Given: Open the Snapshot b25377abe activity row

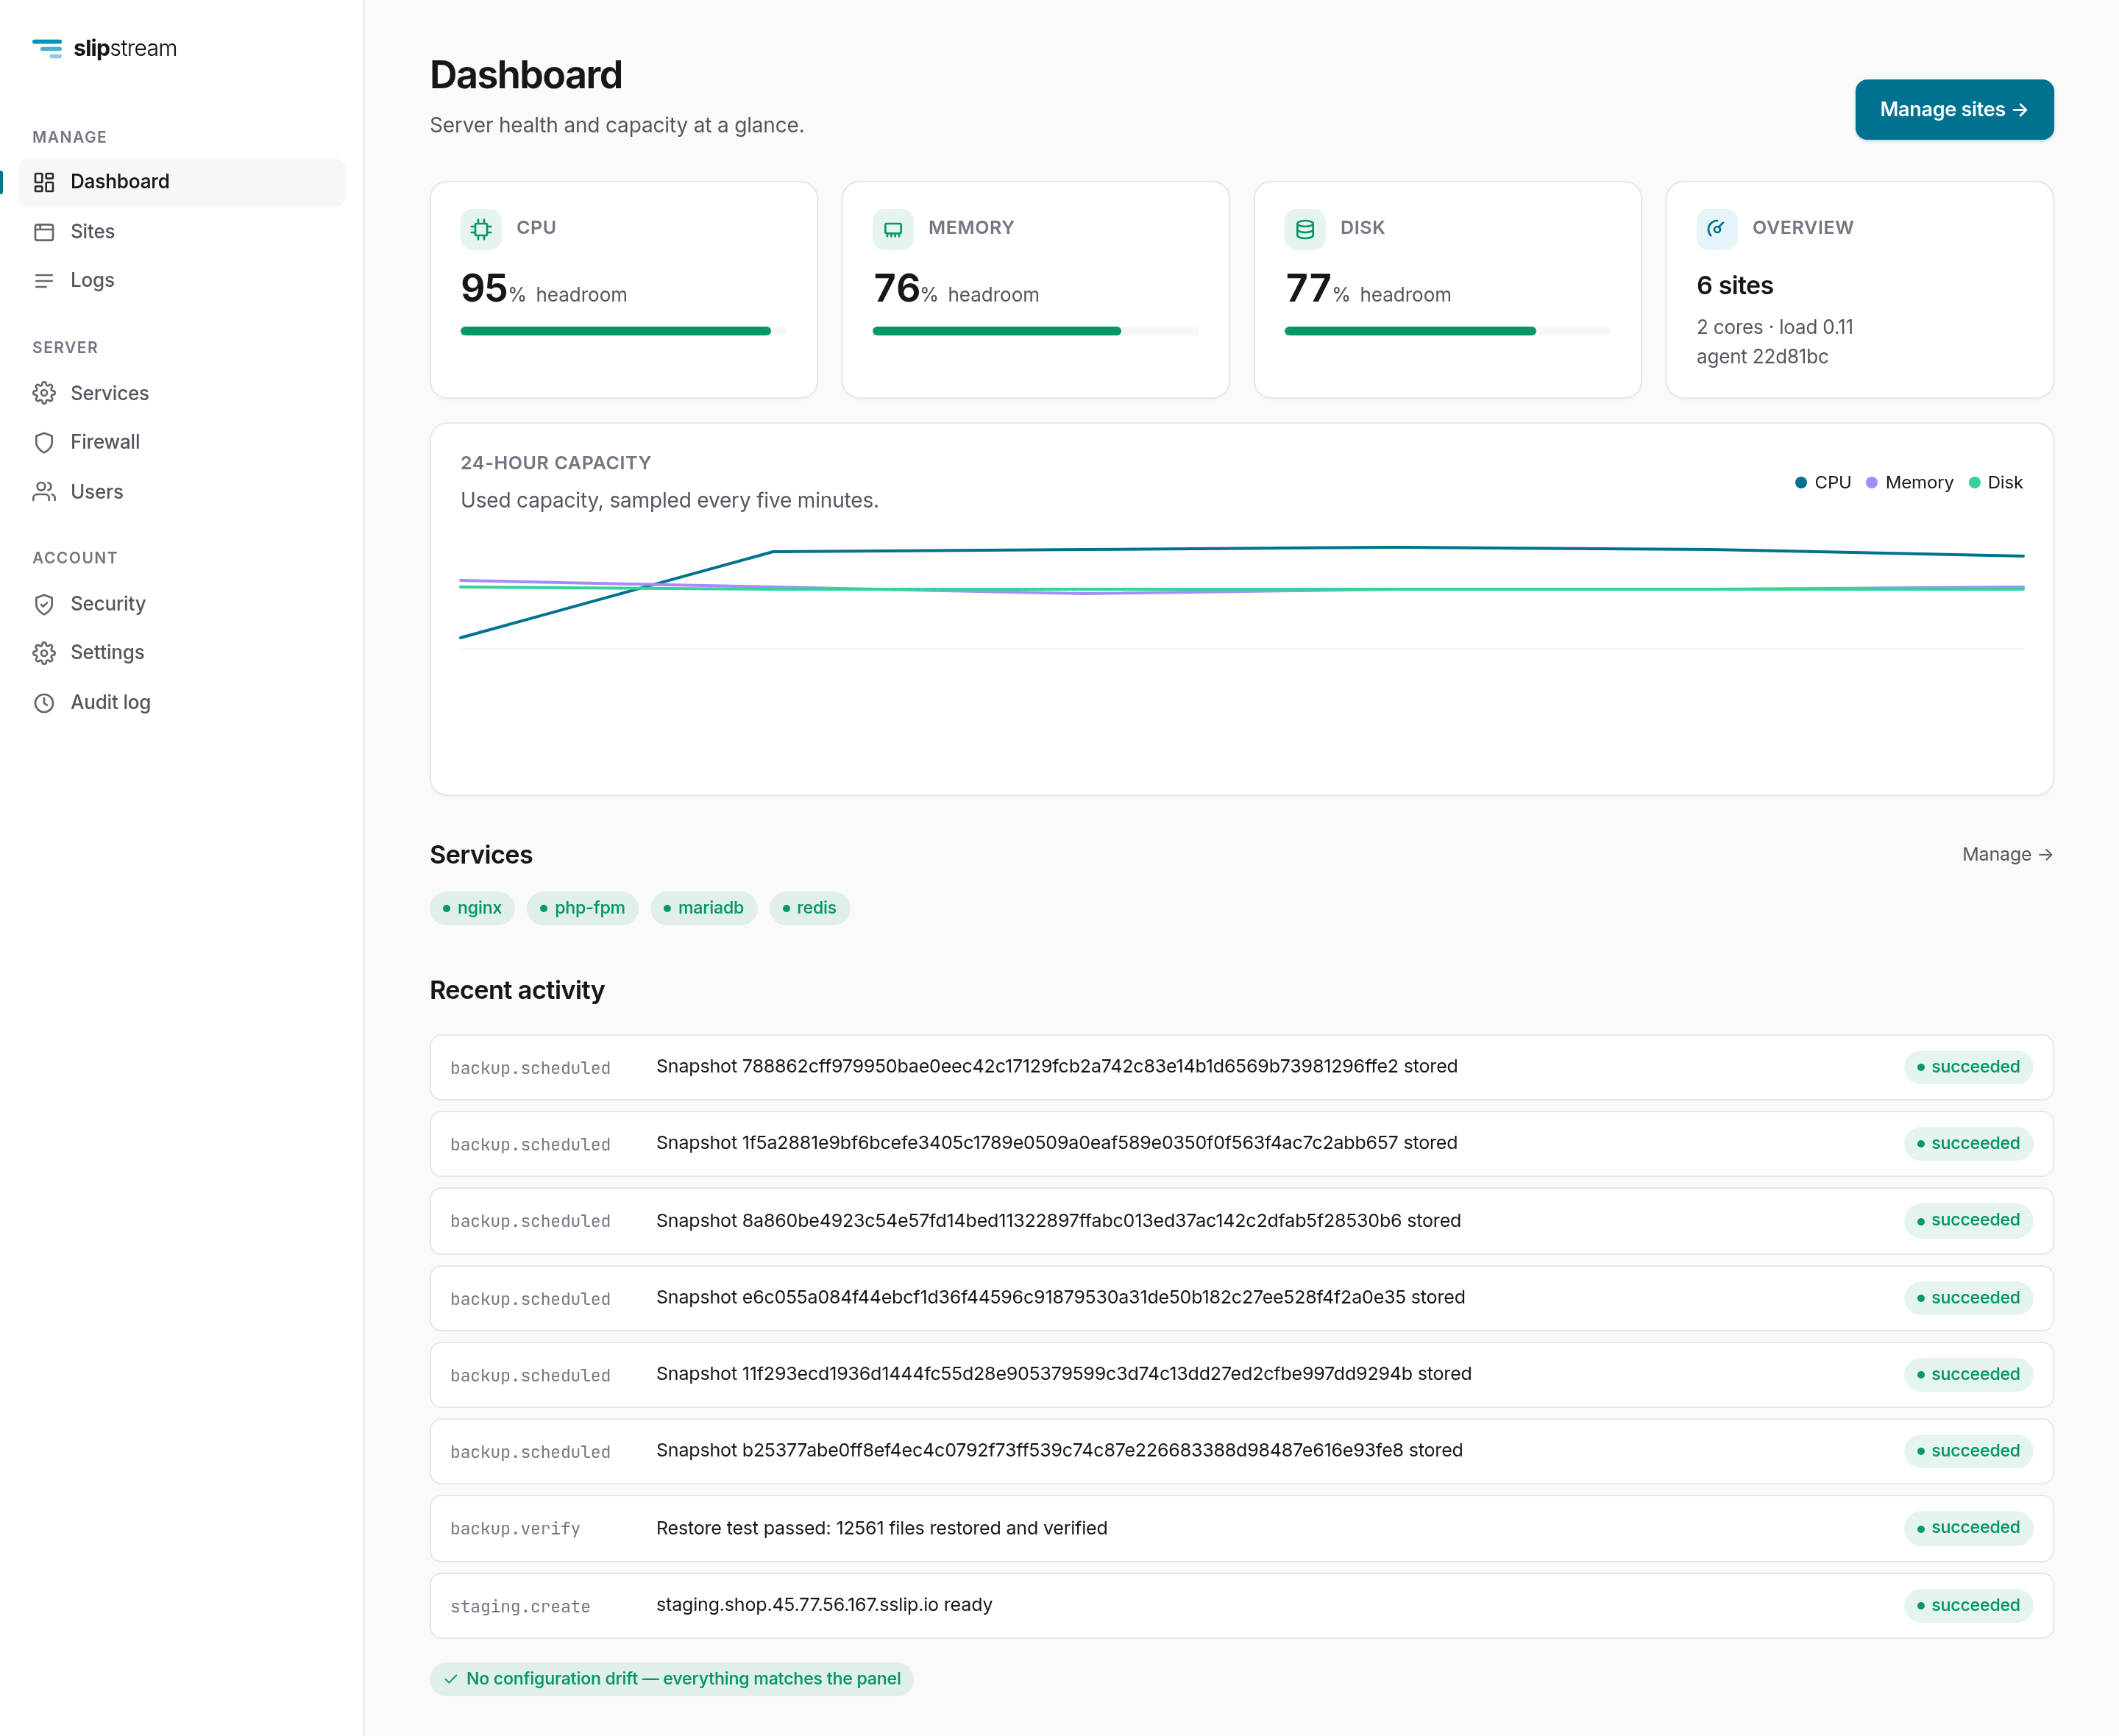Looking at the screenshot, I should tap(1242, 1451).
